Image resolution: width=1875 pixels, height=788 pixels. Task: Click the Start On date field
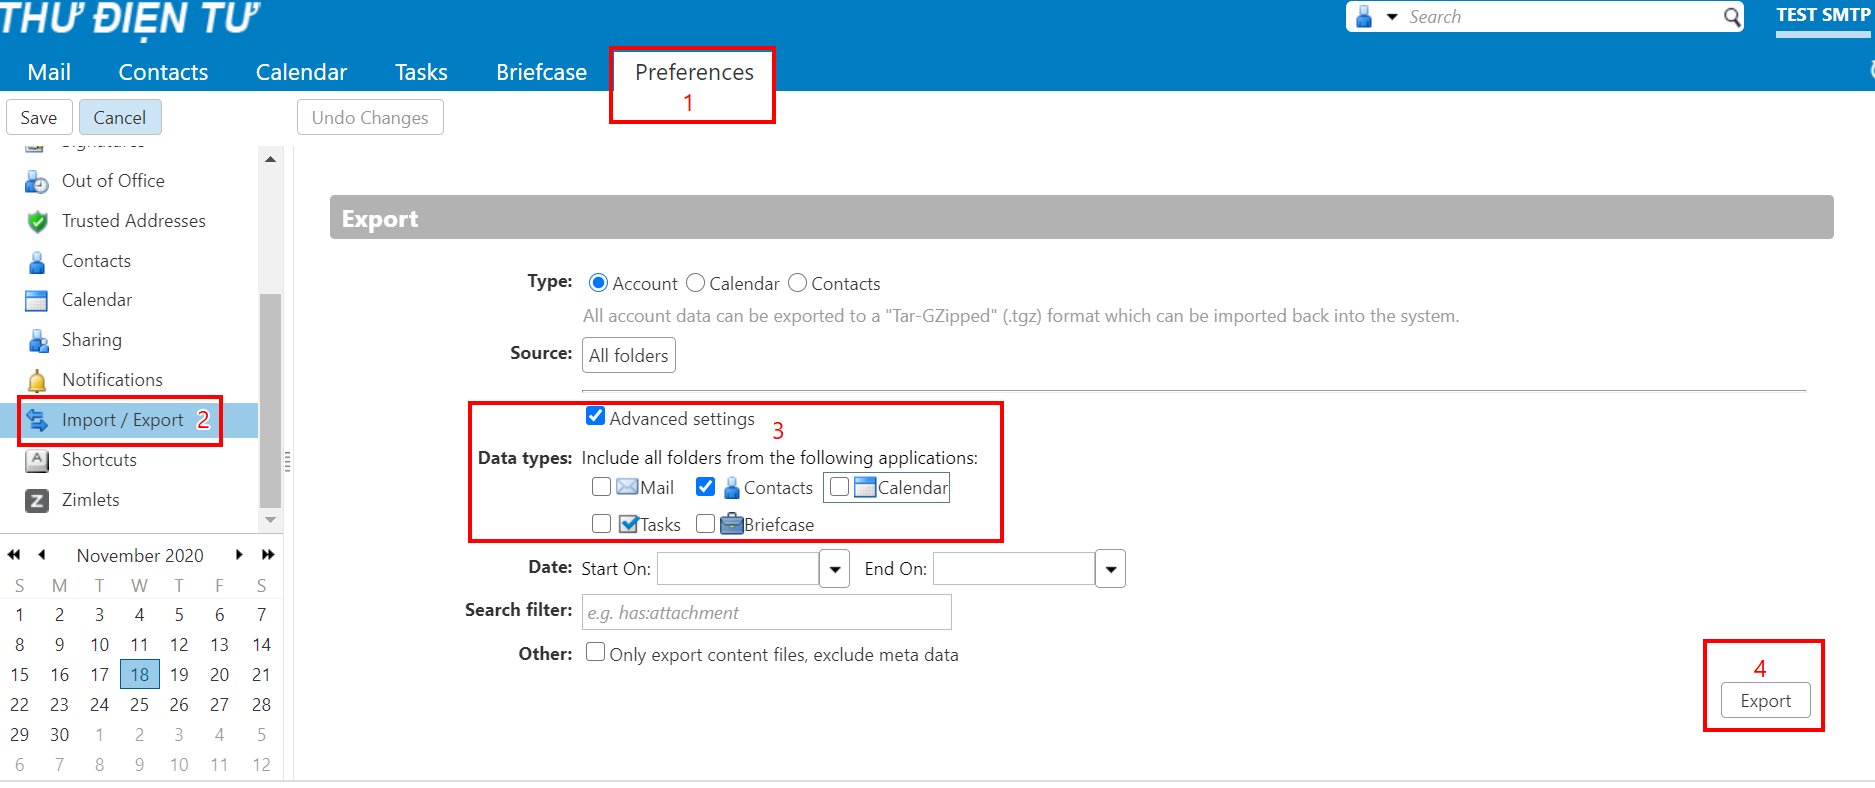click(x=738, y=569)
